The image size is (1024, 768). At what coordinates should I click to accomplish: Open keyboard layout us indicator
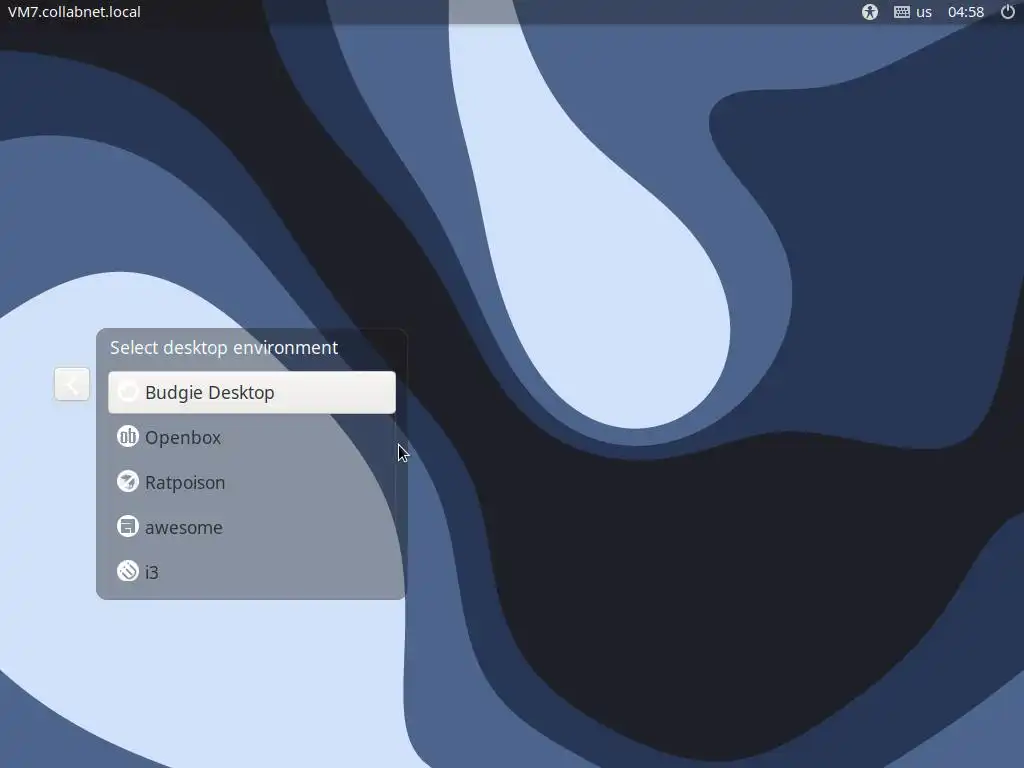913,12
